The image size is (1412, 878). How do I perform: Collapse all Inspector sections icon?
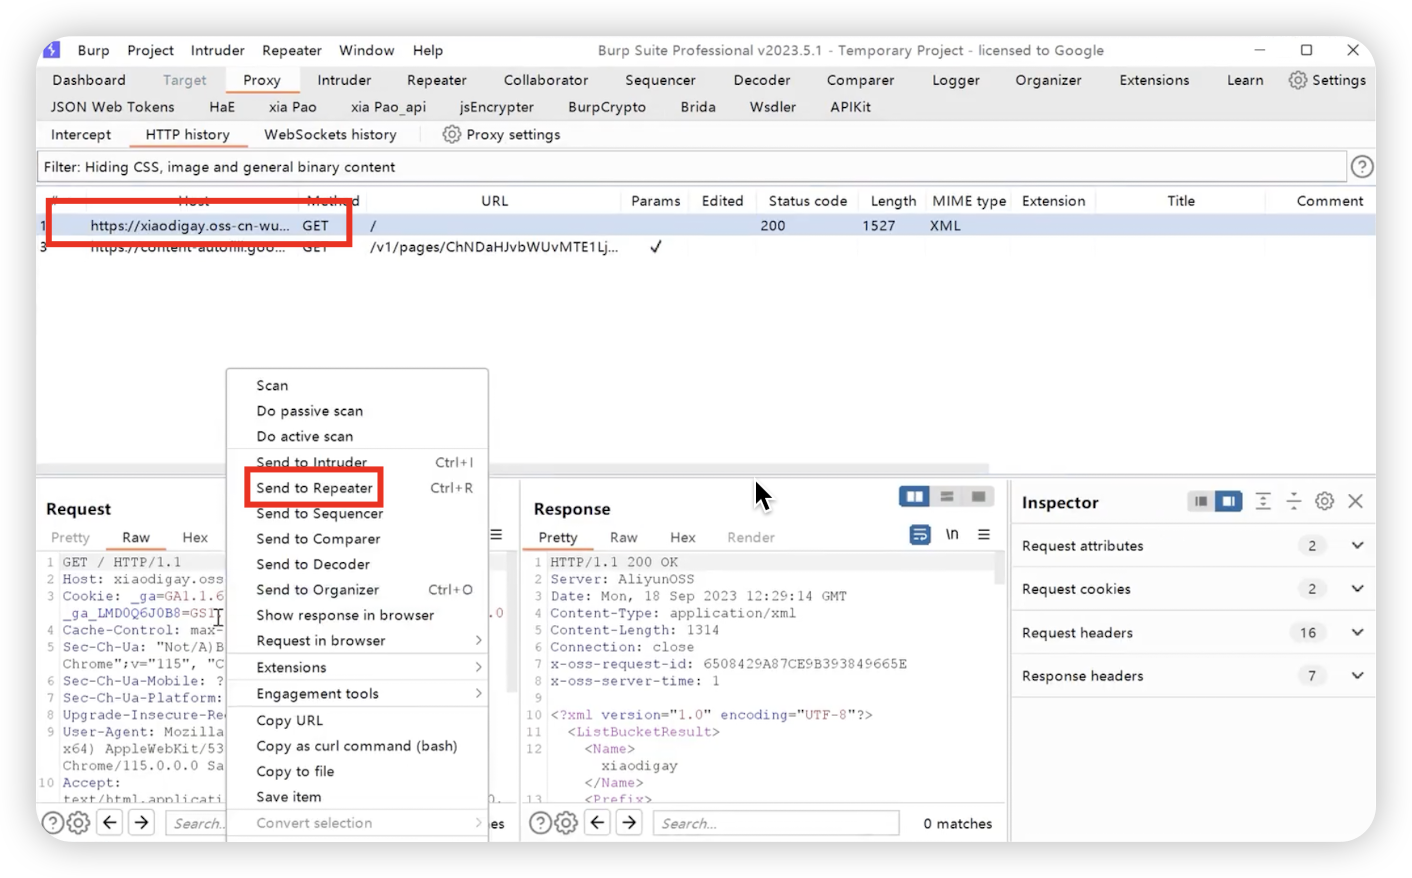(1294, 501)
